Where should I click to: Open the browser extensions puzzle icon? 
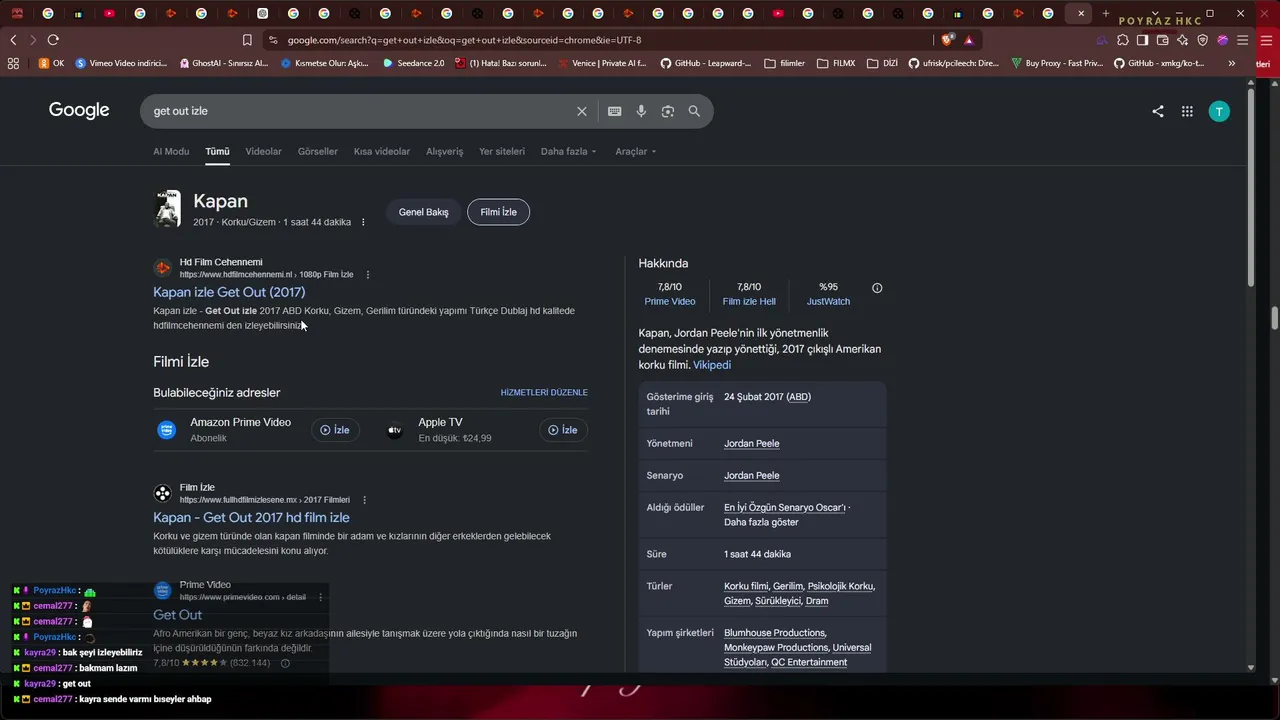(x=1123, y=40)
